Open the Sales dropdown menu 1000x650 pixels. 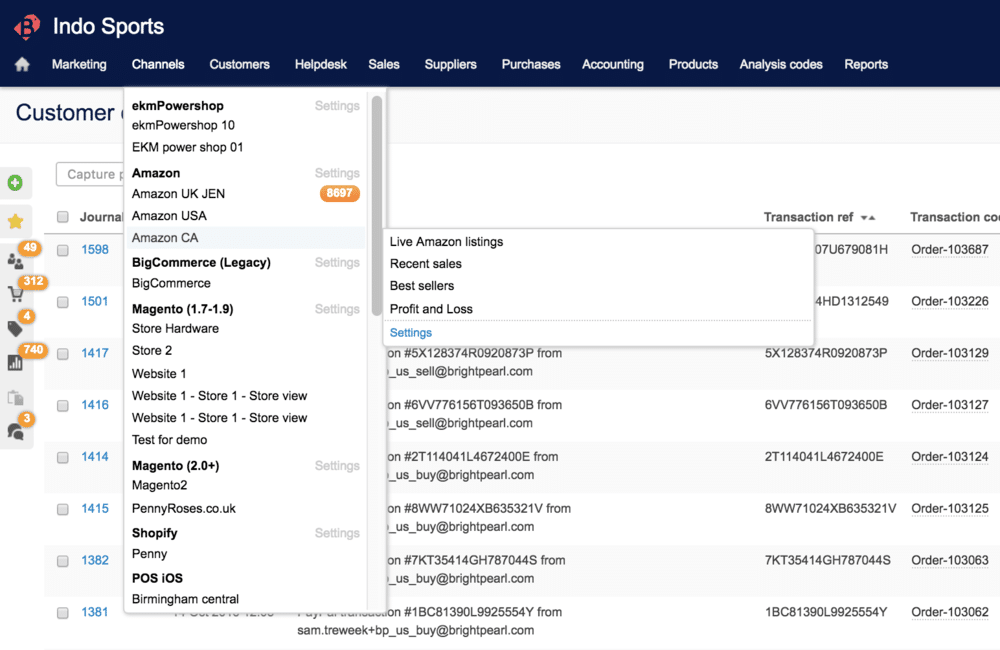(383, 65)
